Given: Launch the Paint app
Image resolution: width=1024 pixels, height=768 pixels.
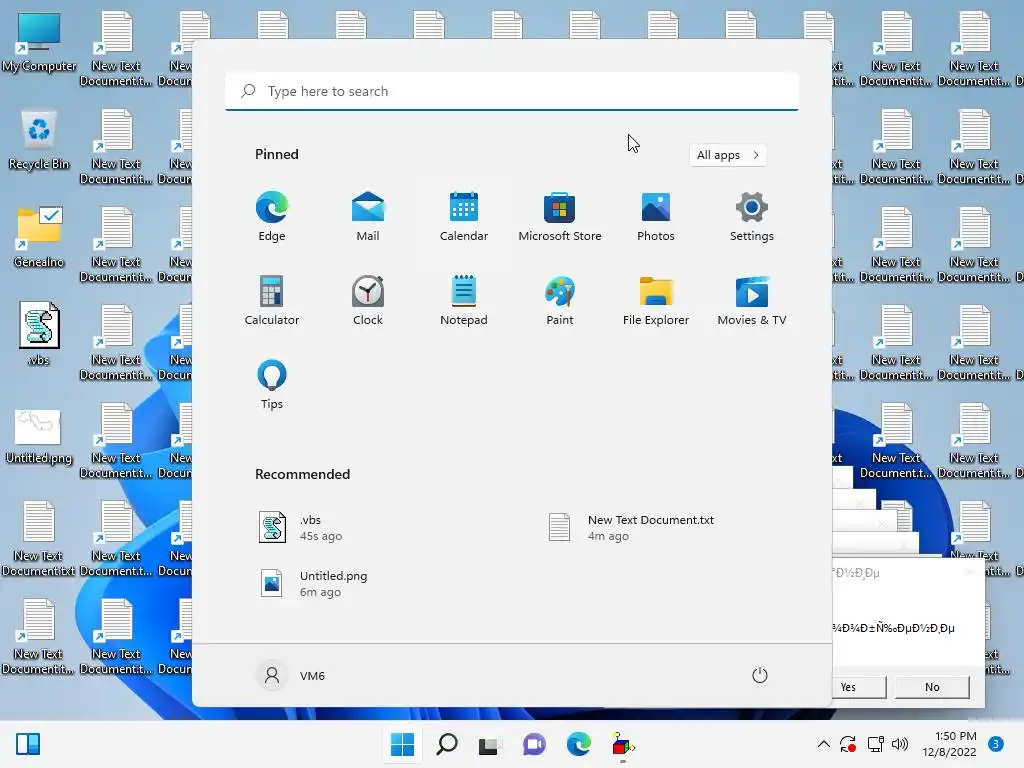Looking at the screenshot, I should click(x=560, y=300).
